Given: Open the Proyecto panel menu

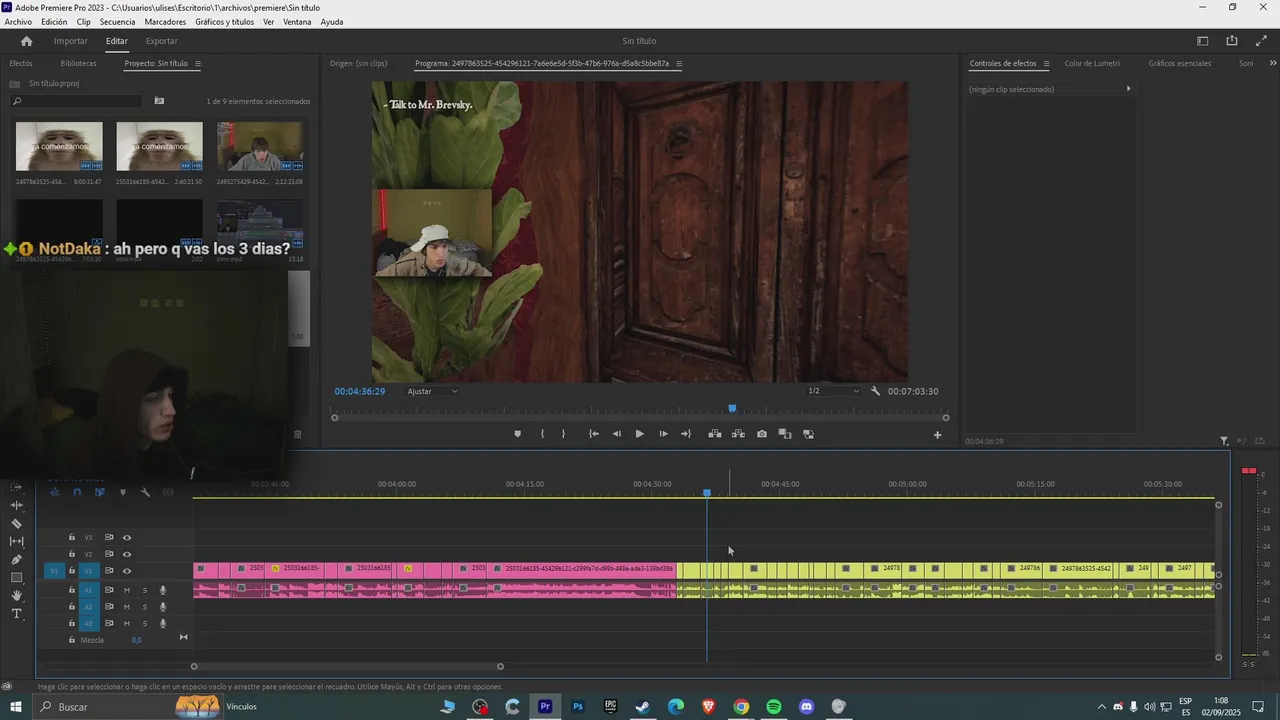Looking at the screenshot, I should [197, 64].
